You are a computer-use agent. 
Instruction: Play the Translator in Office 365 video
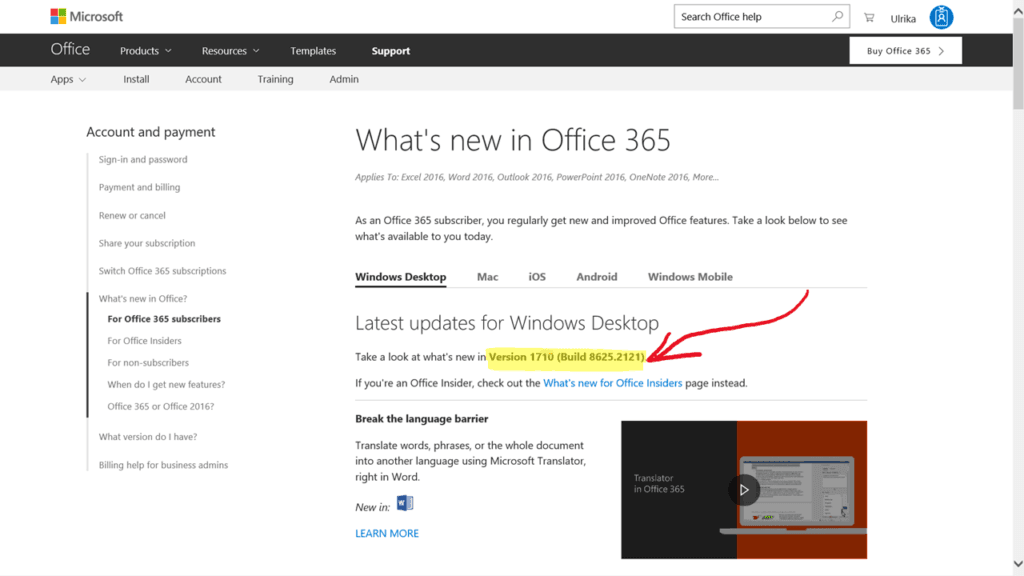(x=743, y=489)
